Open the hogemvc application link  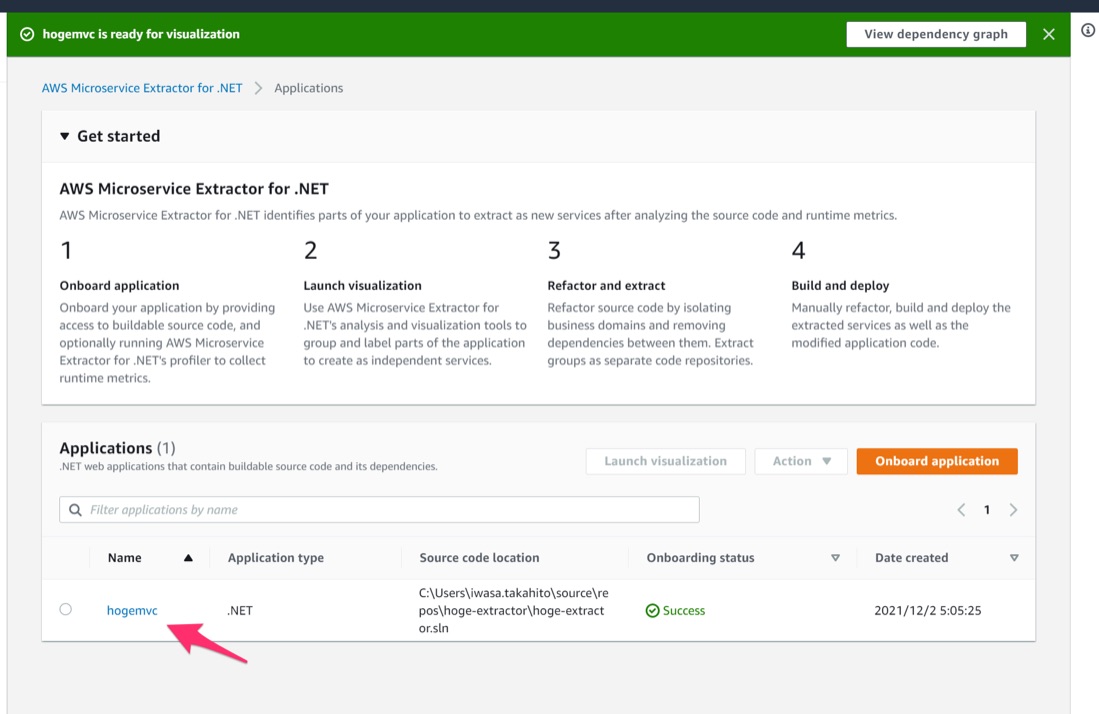coord(132,610)
